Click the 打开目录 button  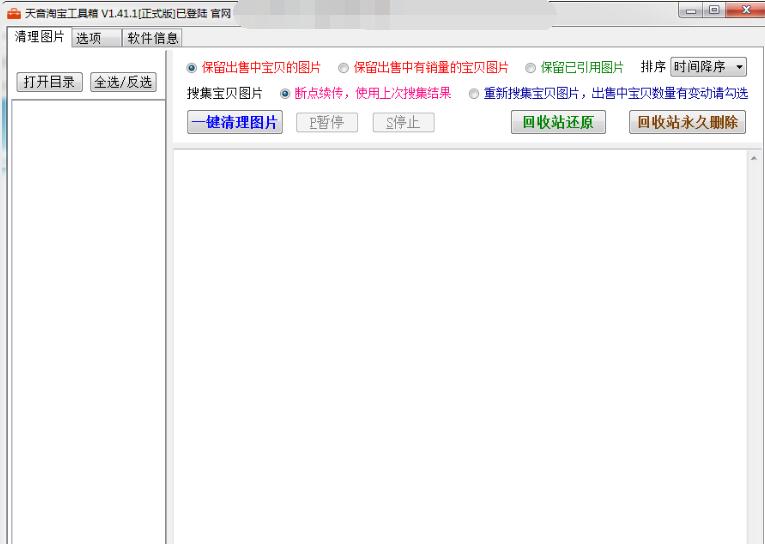point(50,82)
